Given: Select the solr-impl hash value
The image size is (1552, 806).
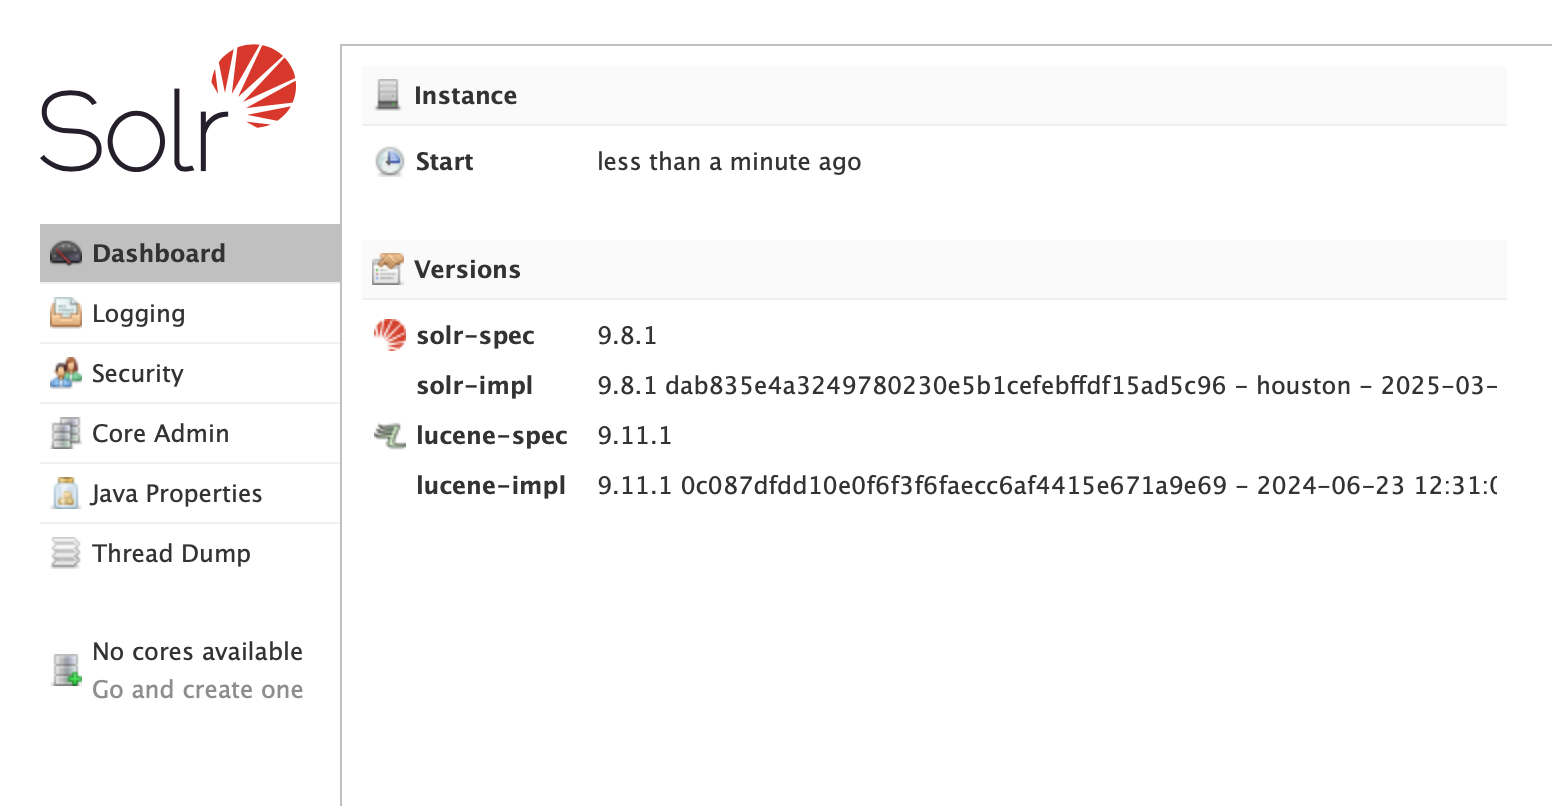Looking at the screenshot, I should pos(1047,386).
